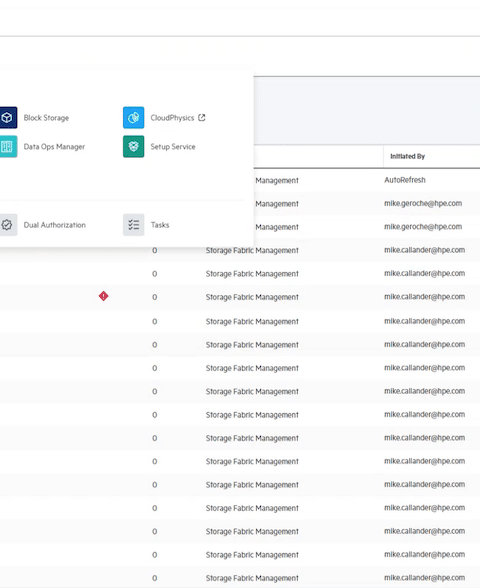Viewport: 480px width, 588px height.
Task: Click the red error diamond icon
Action: click(104, 296)
